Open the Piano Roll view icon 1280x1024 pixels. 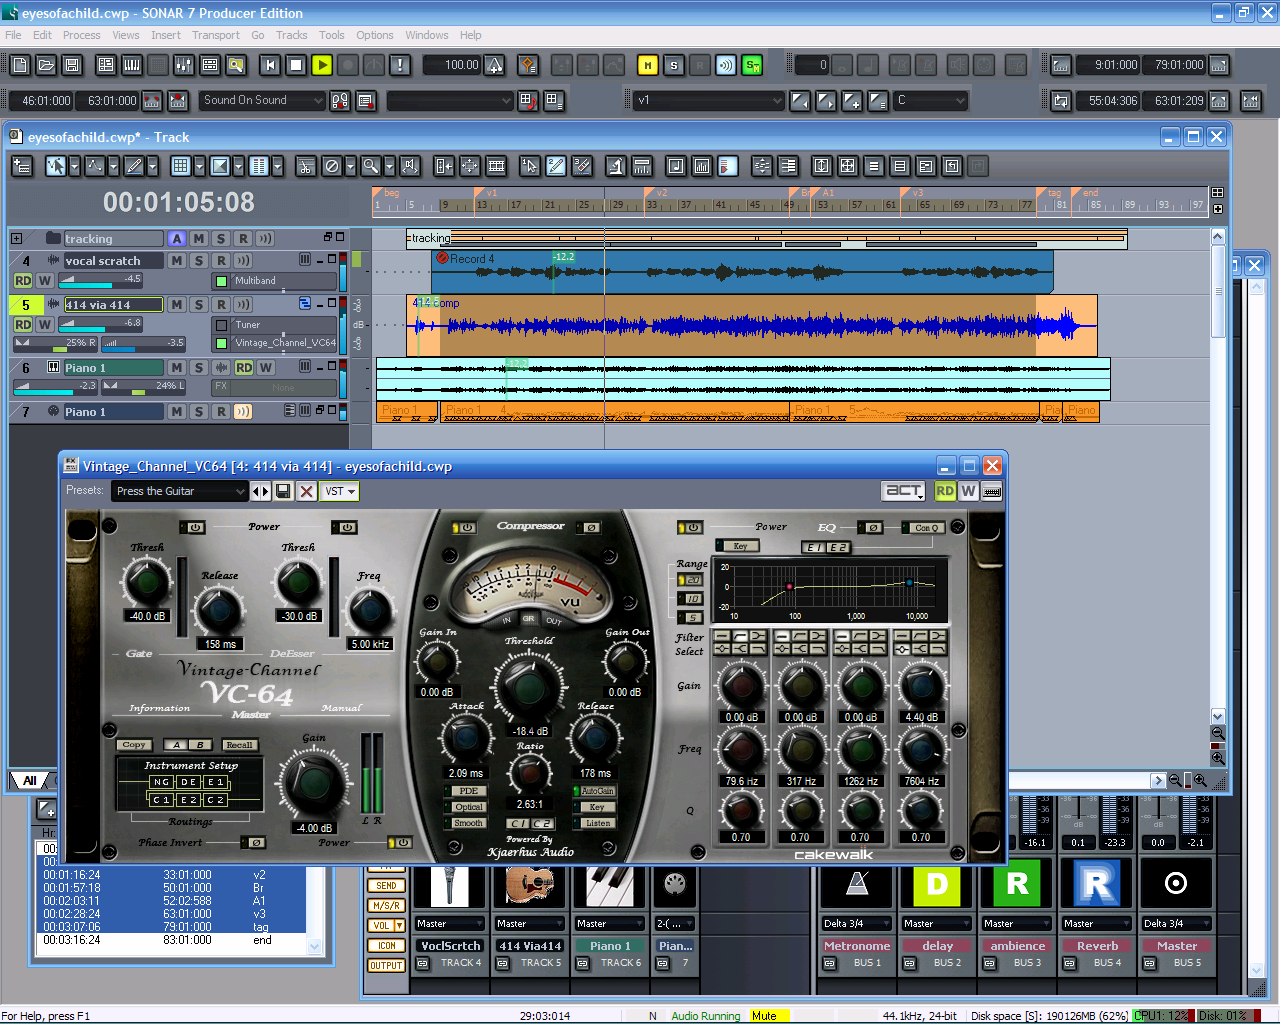(132, 65)
